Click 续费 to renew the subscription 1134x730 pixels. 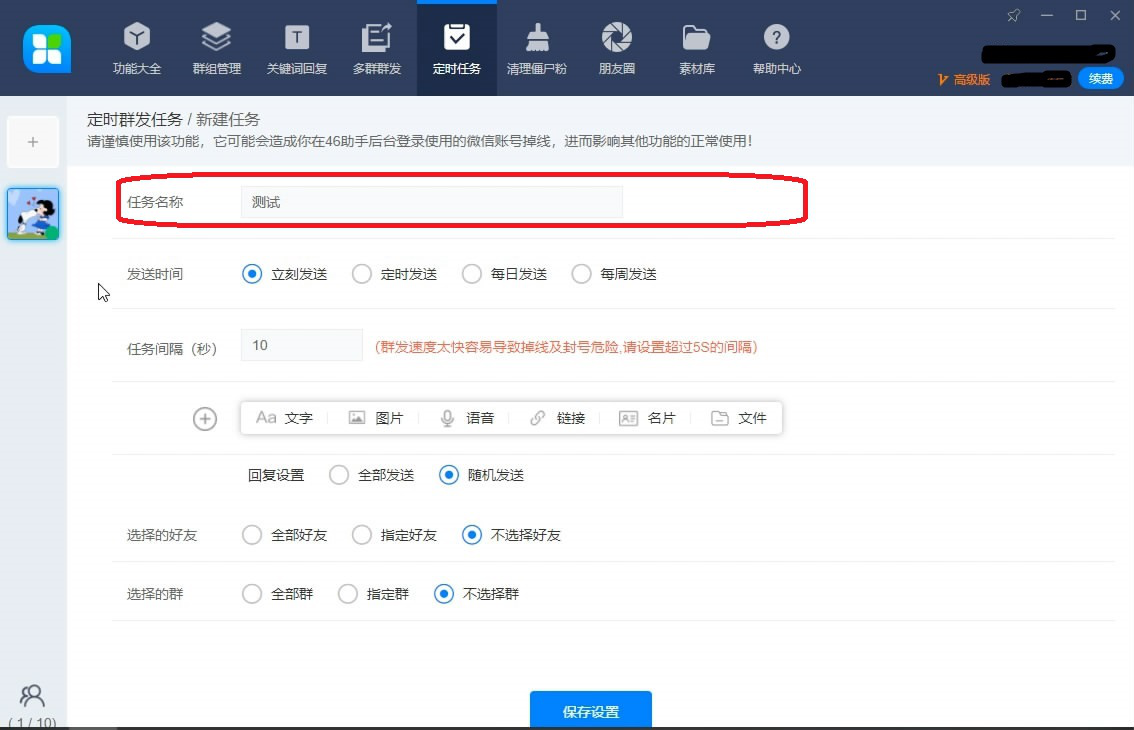tap(1099, 78)
